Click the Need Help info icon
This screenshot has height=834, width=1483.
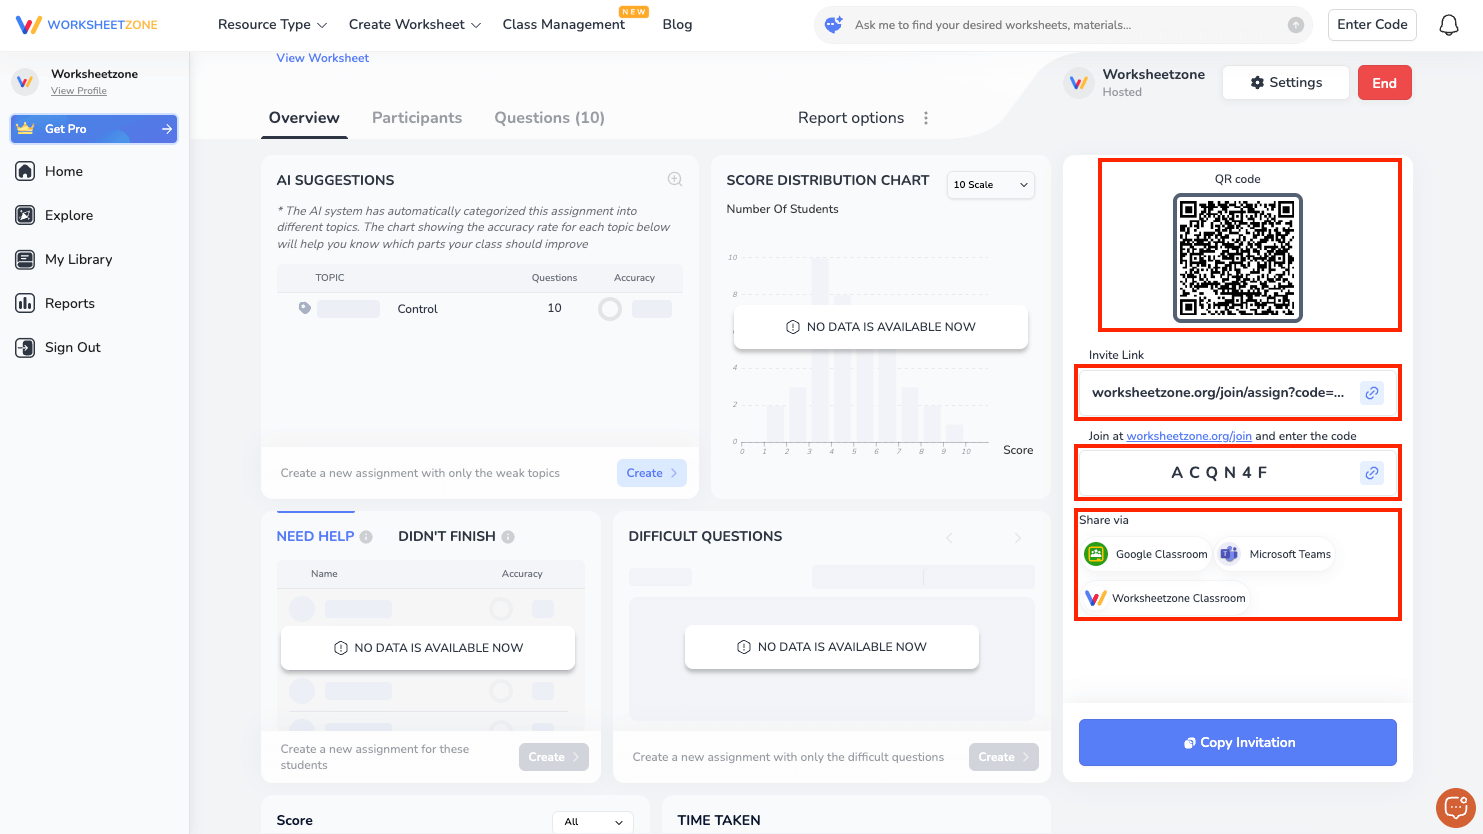[x=366, y=537]
